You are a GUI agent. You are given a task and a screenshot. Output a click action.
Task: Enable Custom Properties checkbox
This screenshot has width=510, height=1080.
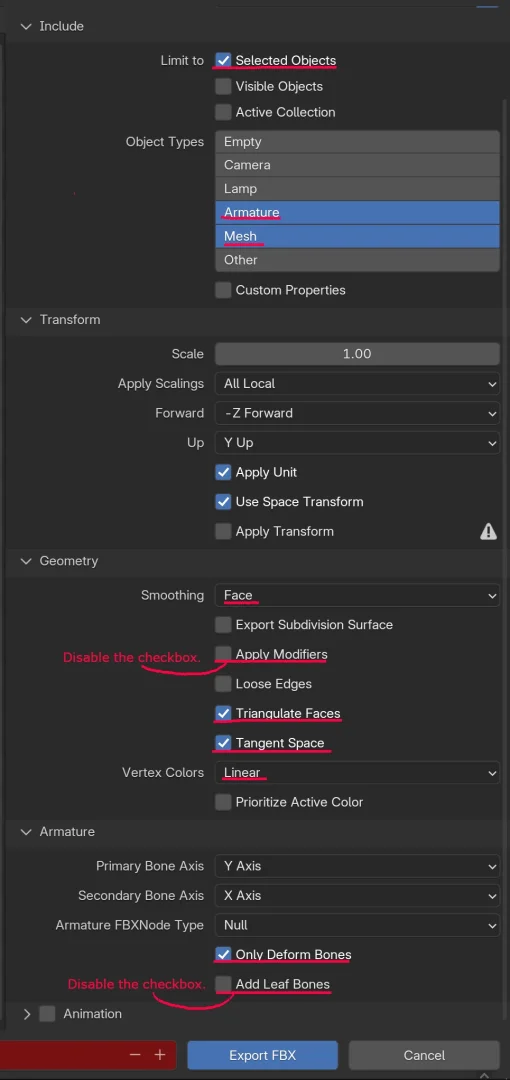click(223, 290)
